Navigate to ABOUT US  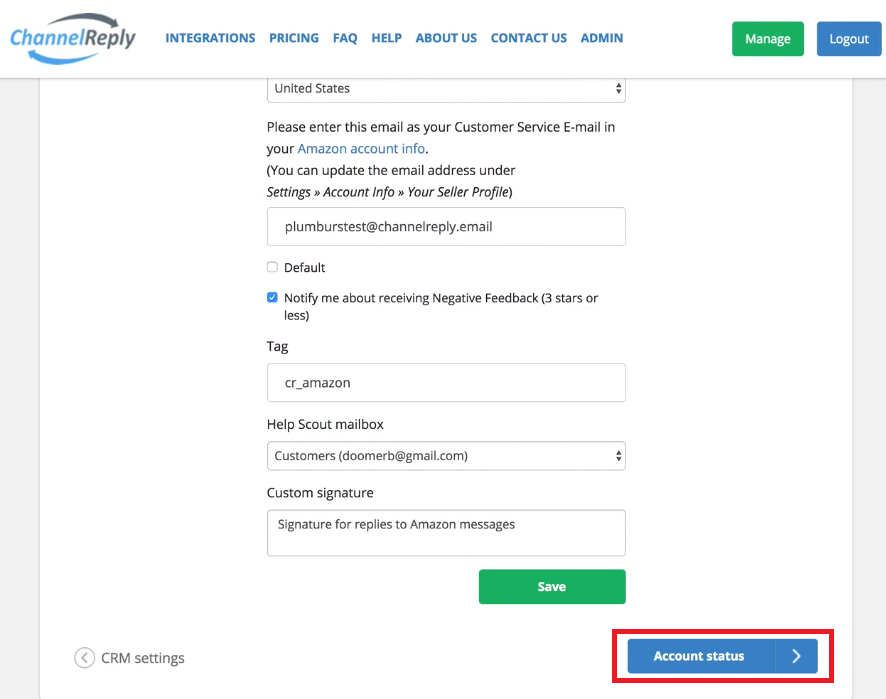click(x=446, y=38)
